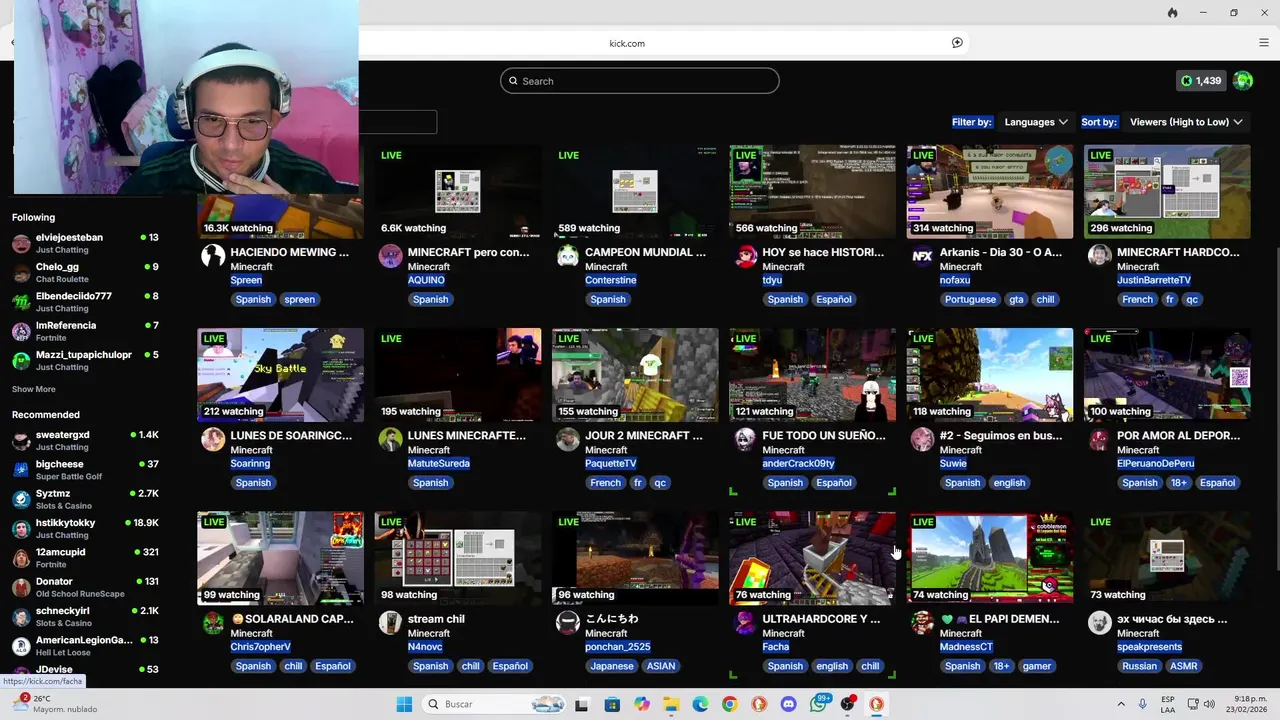Open the Languages filter dropdown

(x=1035, y=122)
